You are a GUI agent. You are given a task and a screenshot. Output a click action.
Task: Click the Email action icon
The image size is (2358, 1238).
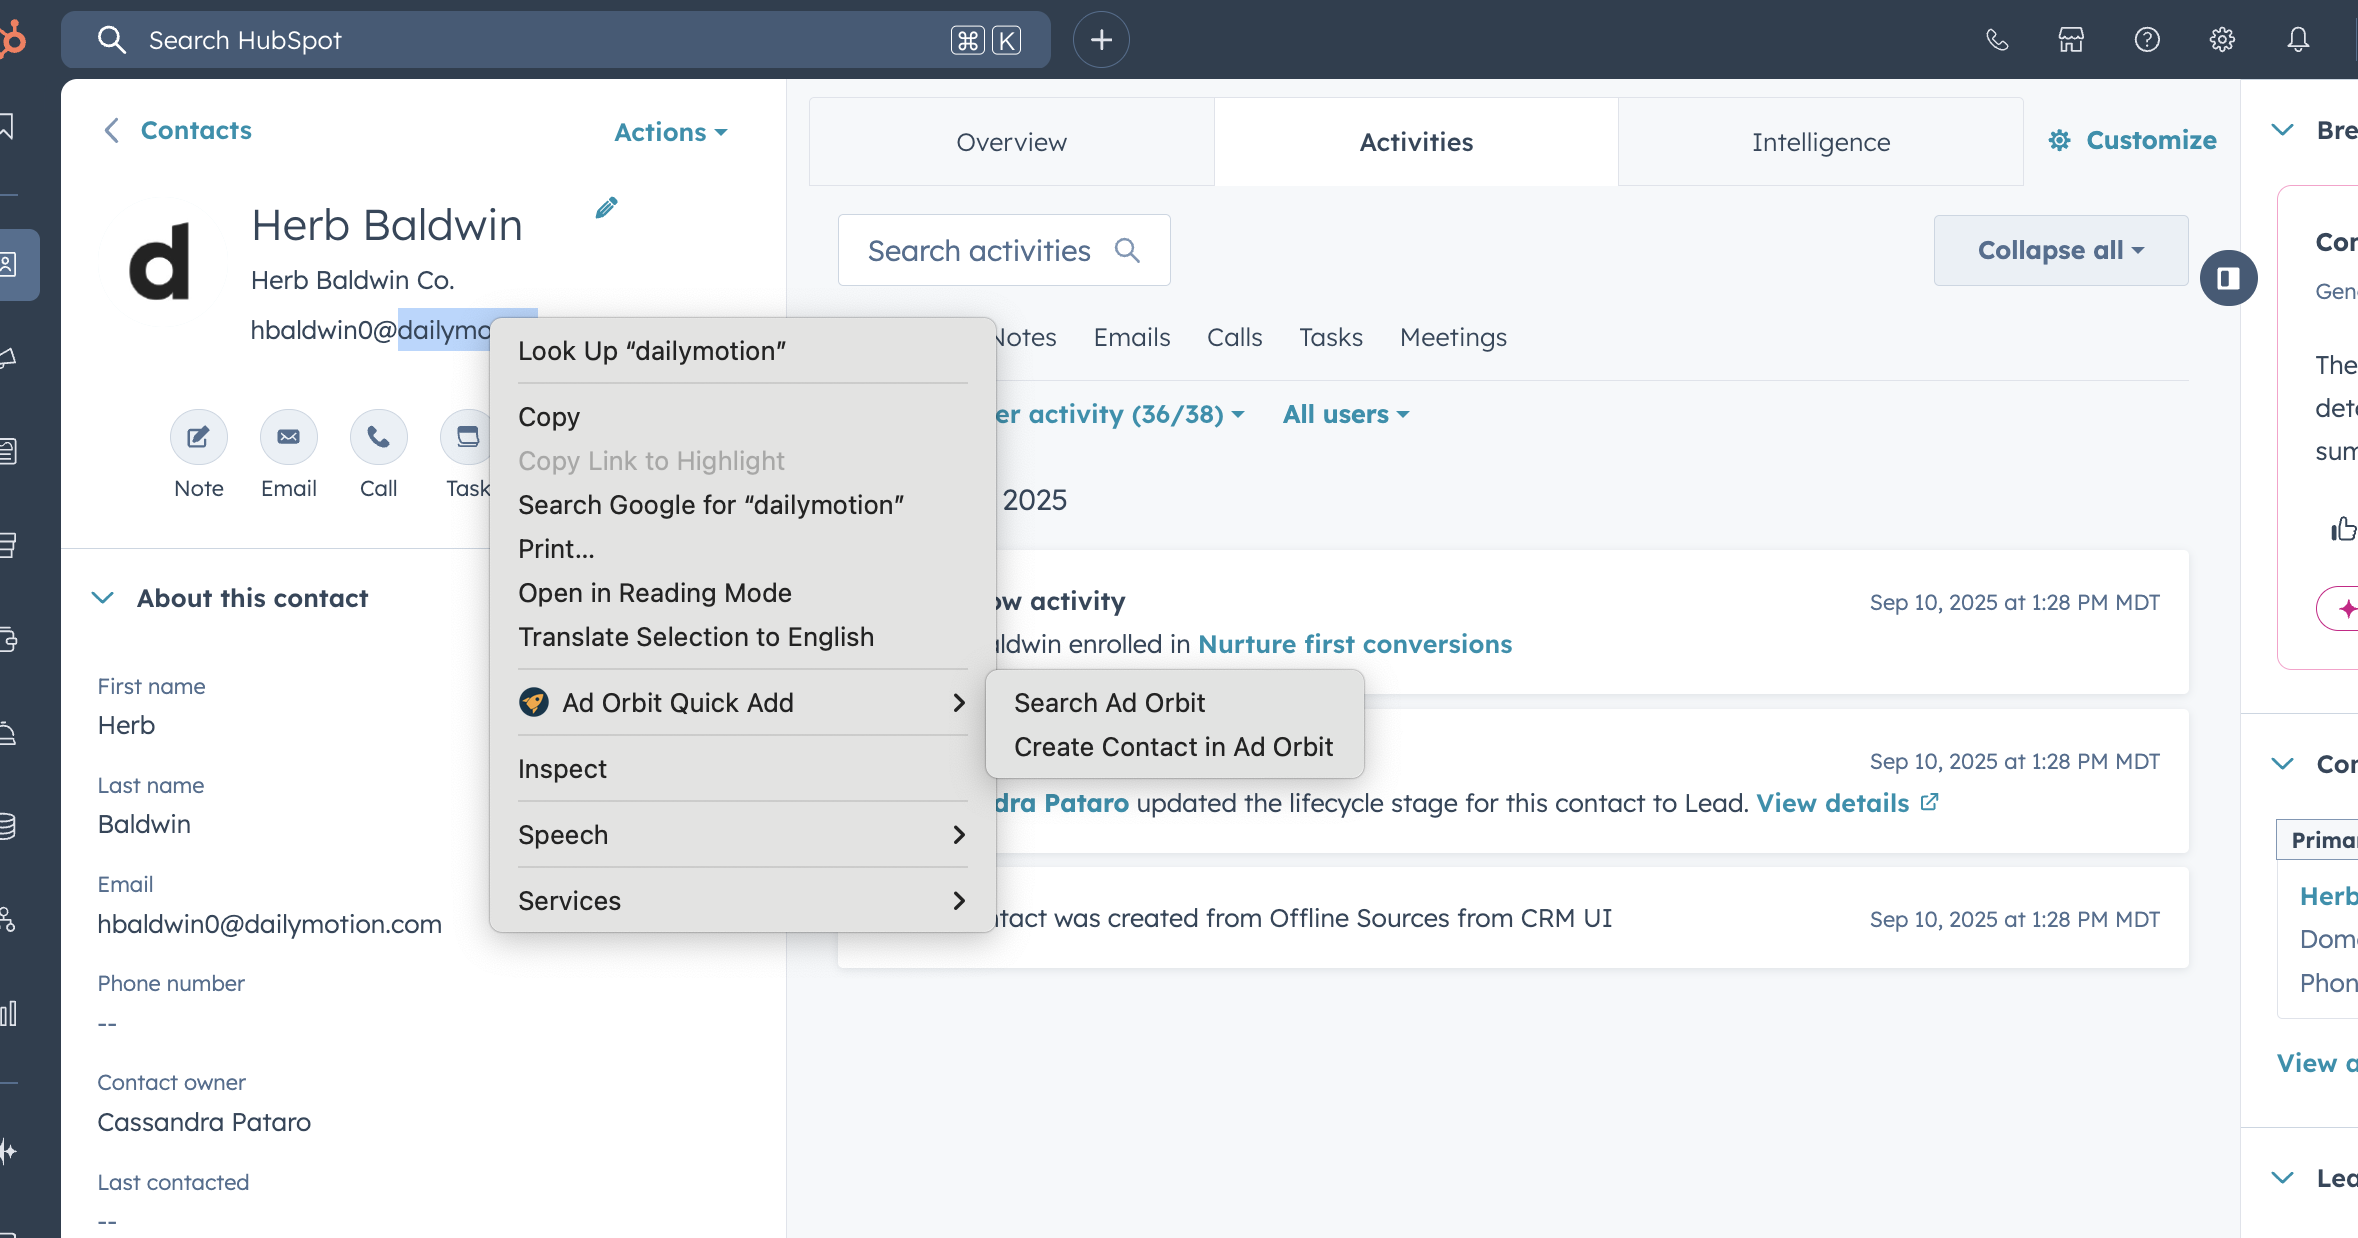point(288,437)
